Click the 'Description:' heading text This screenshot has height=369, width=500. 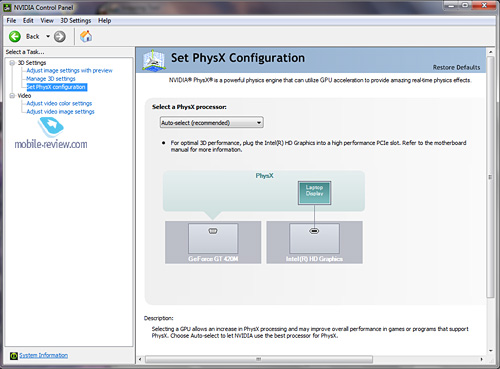click(x=158, y=318)
